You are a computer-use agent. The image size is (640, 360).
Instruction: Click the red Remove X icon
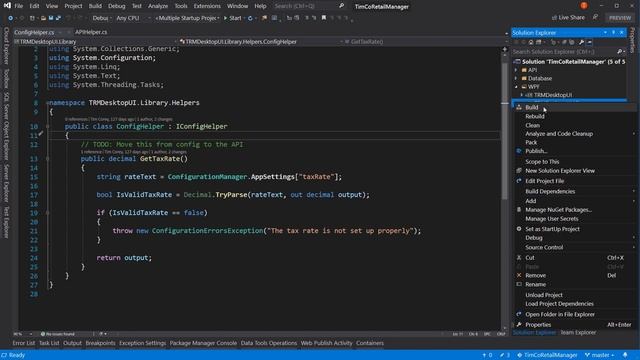[519, 275]
